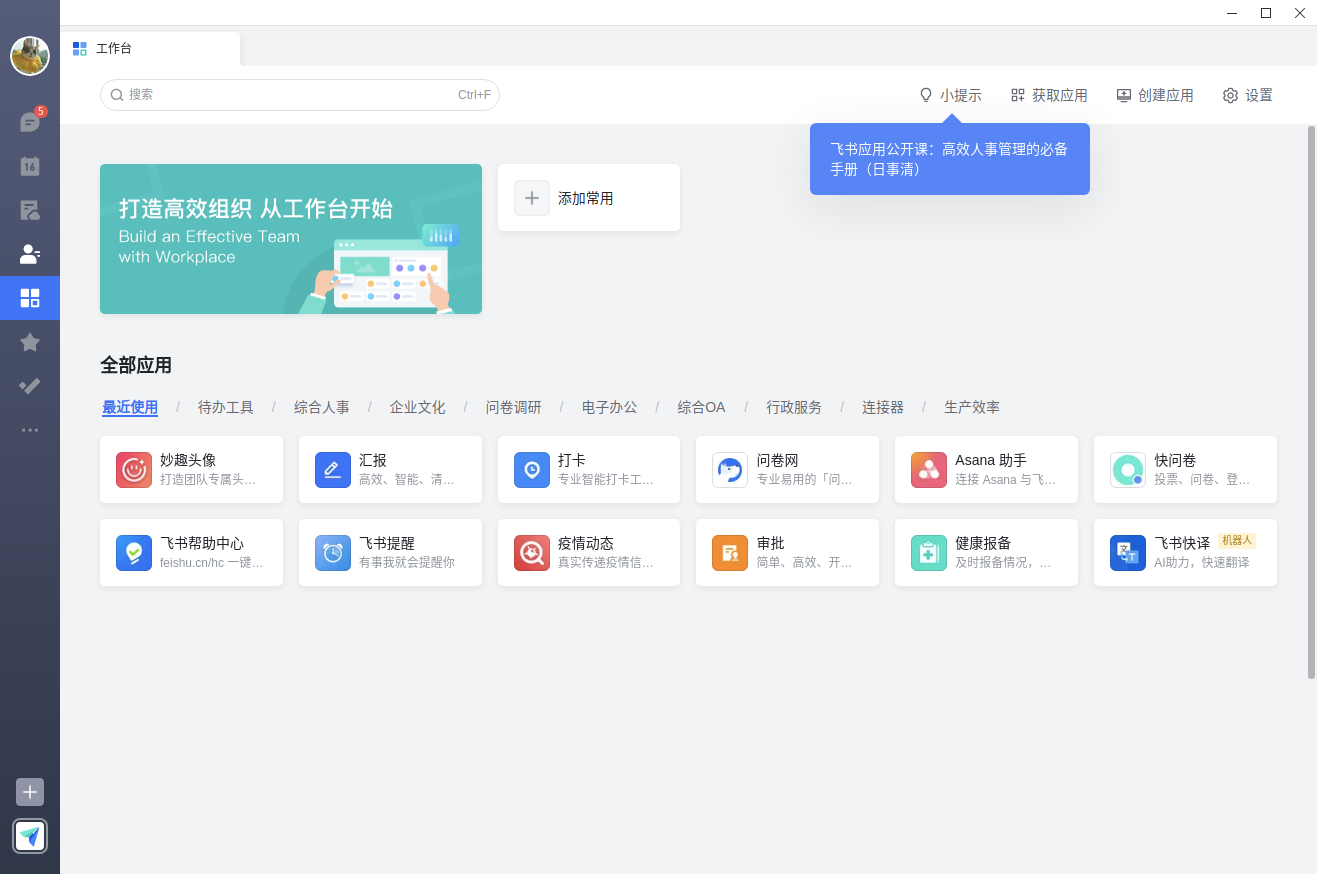Open the 打卡 app icon
This screenshot has width=1317, height=874.
pos(532,470)
